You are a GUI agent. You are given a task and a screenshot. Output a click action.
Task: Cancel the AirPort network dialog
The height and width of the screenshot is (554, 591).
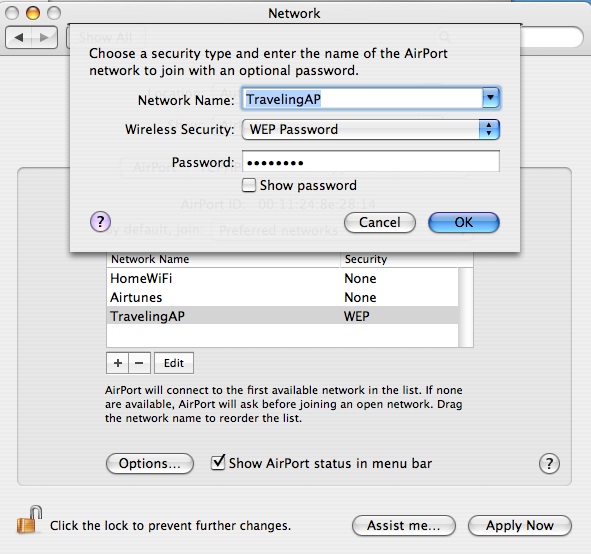pos(380,222)
